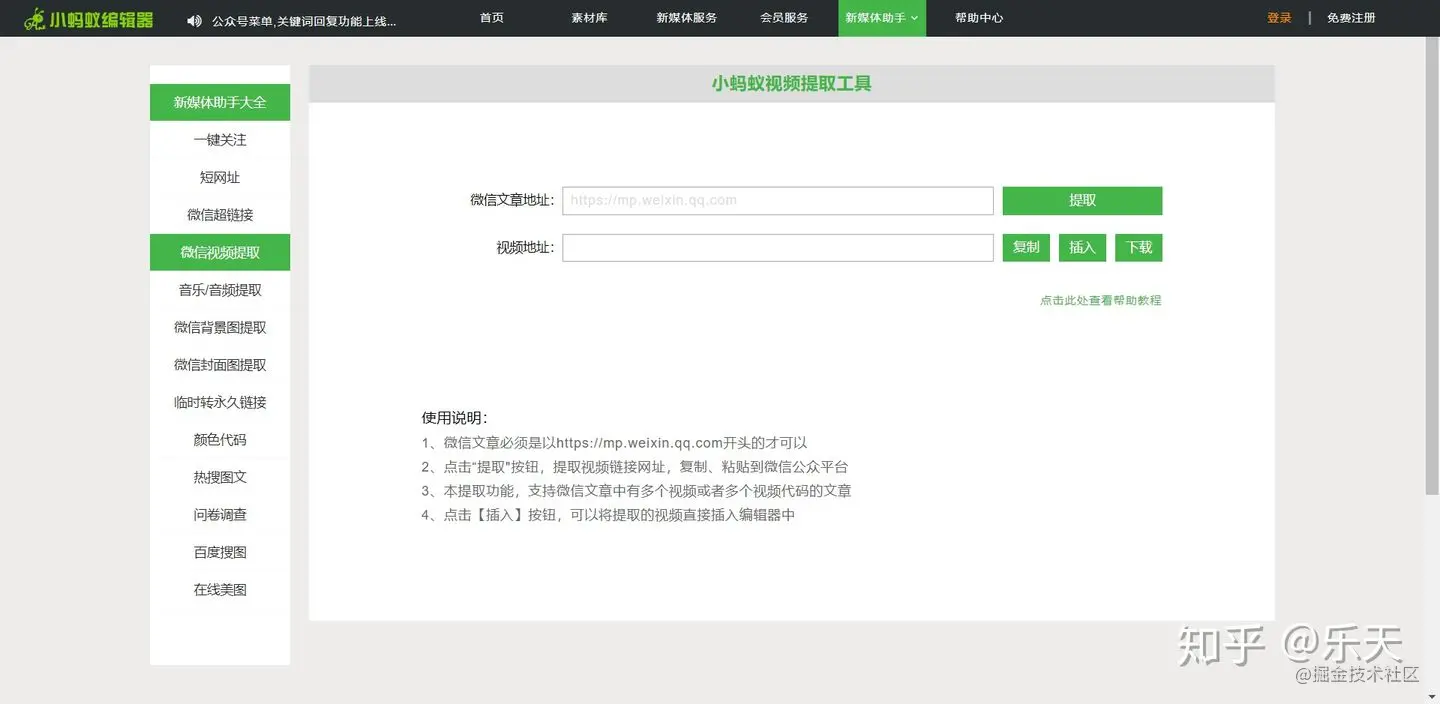Open the 素材库 menu item
This screenshot has width=1440, height=704.
point(589,18)
